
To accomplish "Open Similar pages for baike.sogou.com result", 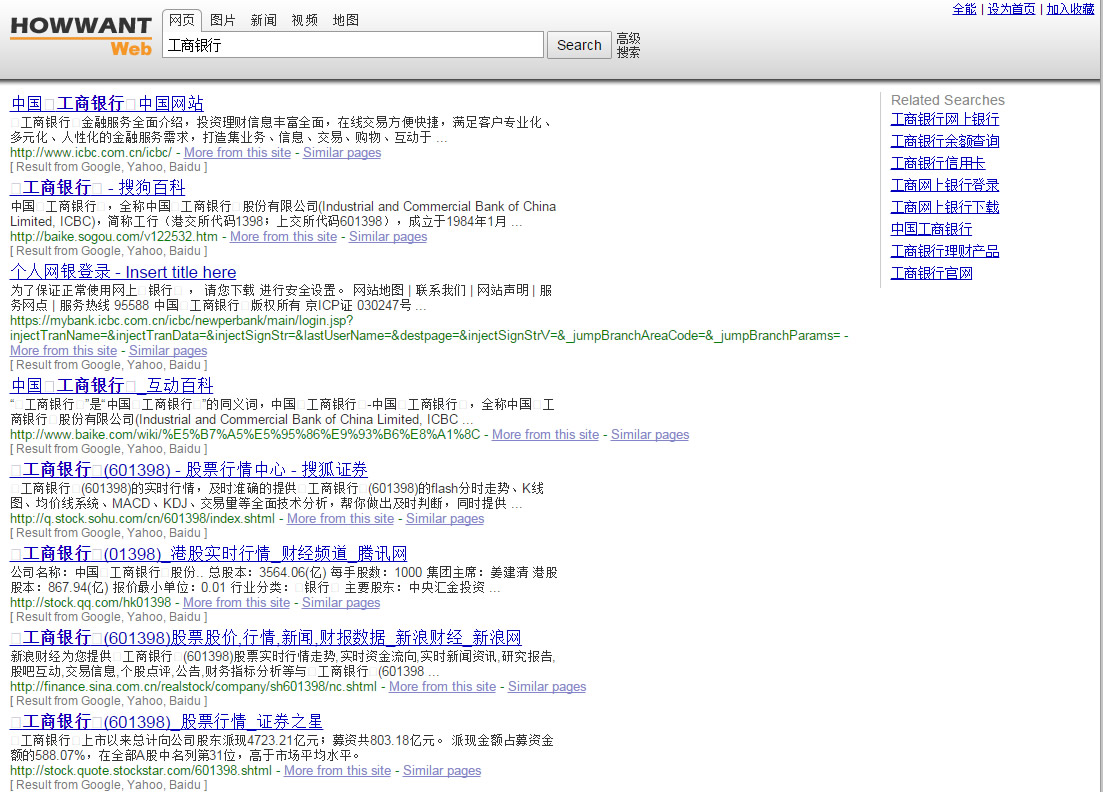I will pos(388,236).
